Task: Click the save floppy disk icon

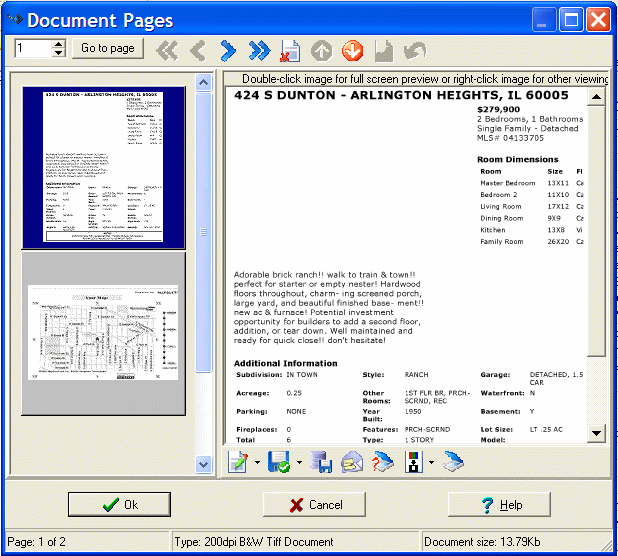Action: coord(280,461)
